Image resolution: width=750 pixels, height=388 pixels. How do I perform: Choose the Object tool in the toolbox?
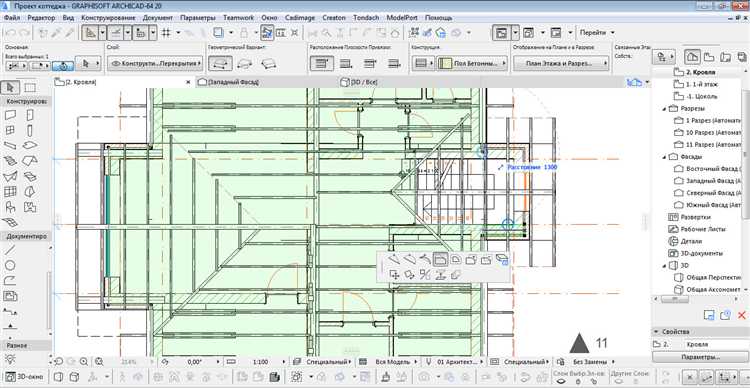pos(10,207)
